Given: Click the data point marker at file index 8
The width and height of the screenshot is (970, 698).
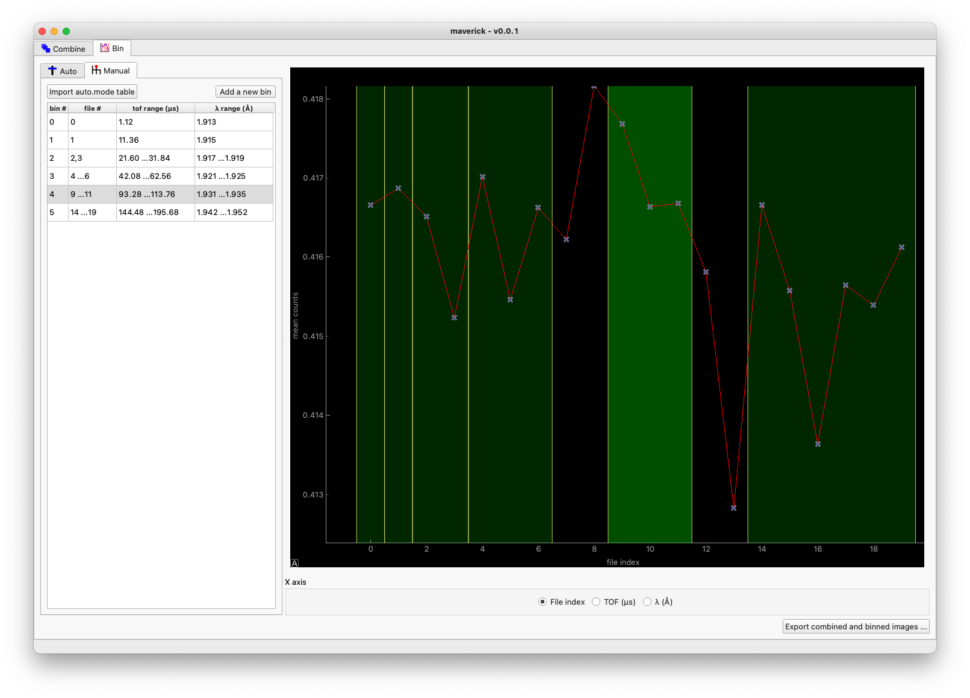Looking at the screenshot, I should point(594,89).
